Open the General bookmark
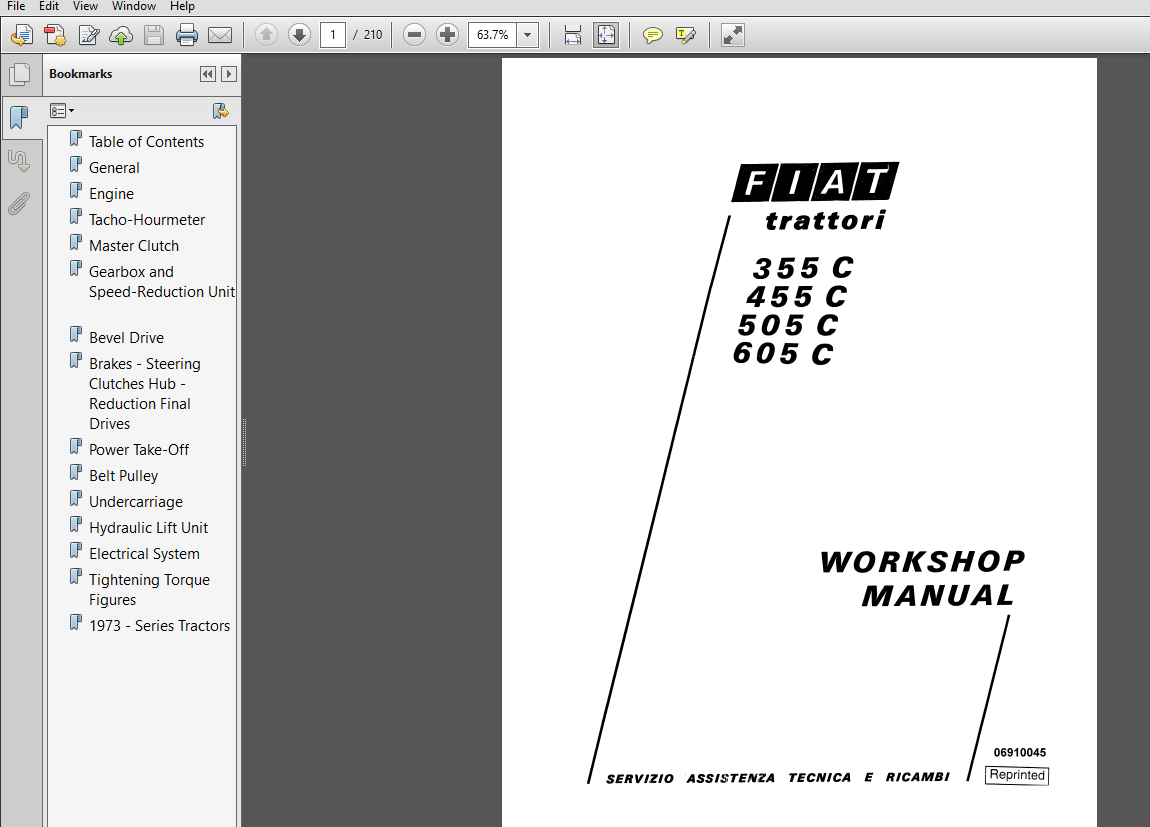This screenshot has width=1150, height=827. click(114, 168)
